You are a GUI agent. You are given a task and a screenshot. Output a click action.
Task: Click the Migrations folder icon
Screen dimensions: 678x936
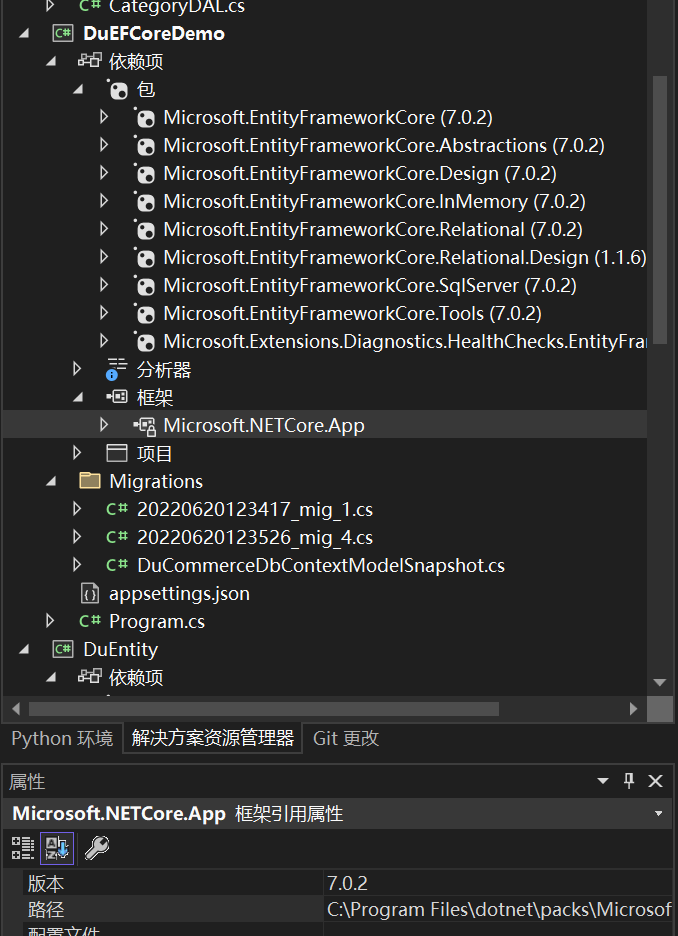click(90, 481)
